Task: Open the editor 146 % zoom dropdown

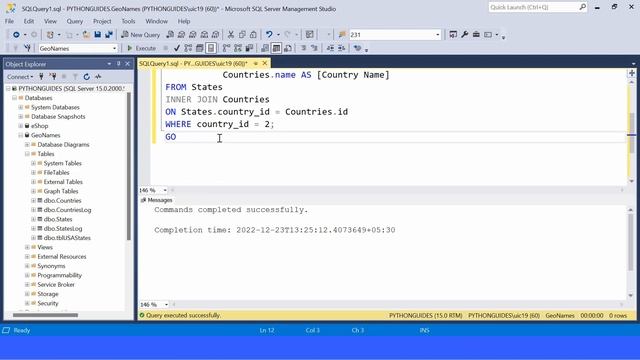Action: [x=165, y=190]
